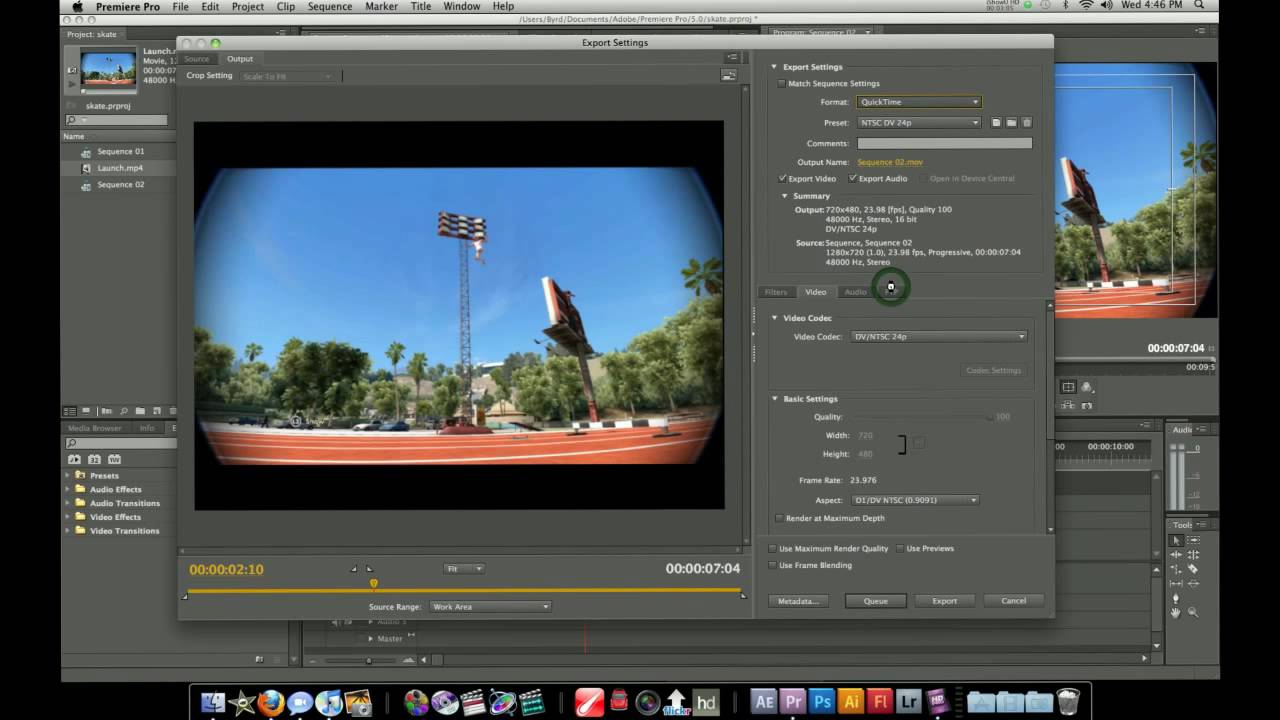Select the Hand tool

(1176, 612)
